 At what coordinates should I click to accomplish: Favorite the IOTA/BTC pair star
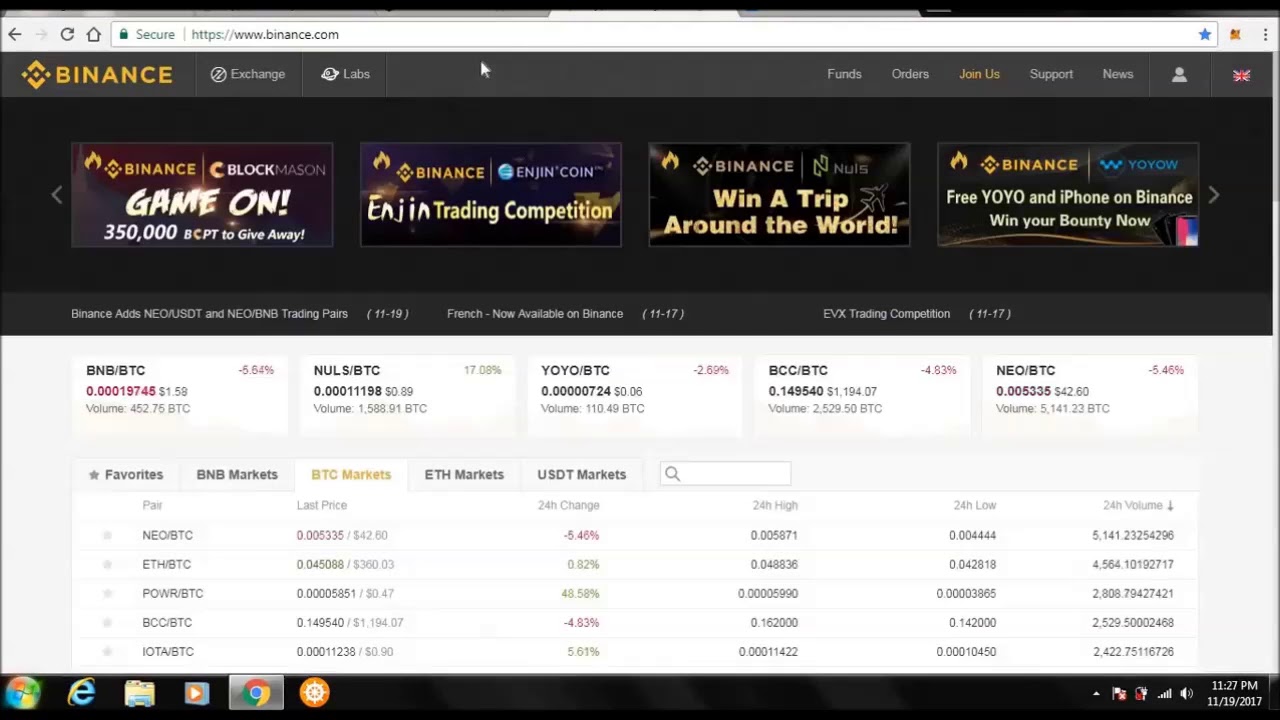pyautogui.click(x=107, y=651)
